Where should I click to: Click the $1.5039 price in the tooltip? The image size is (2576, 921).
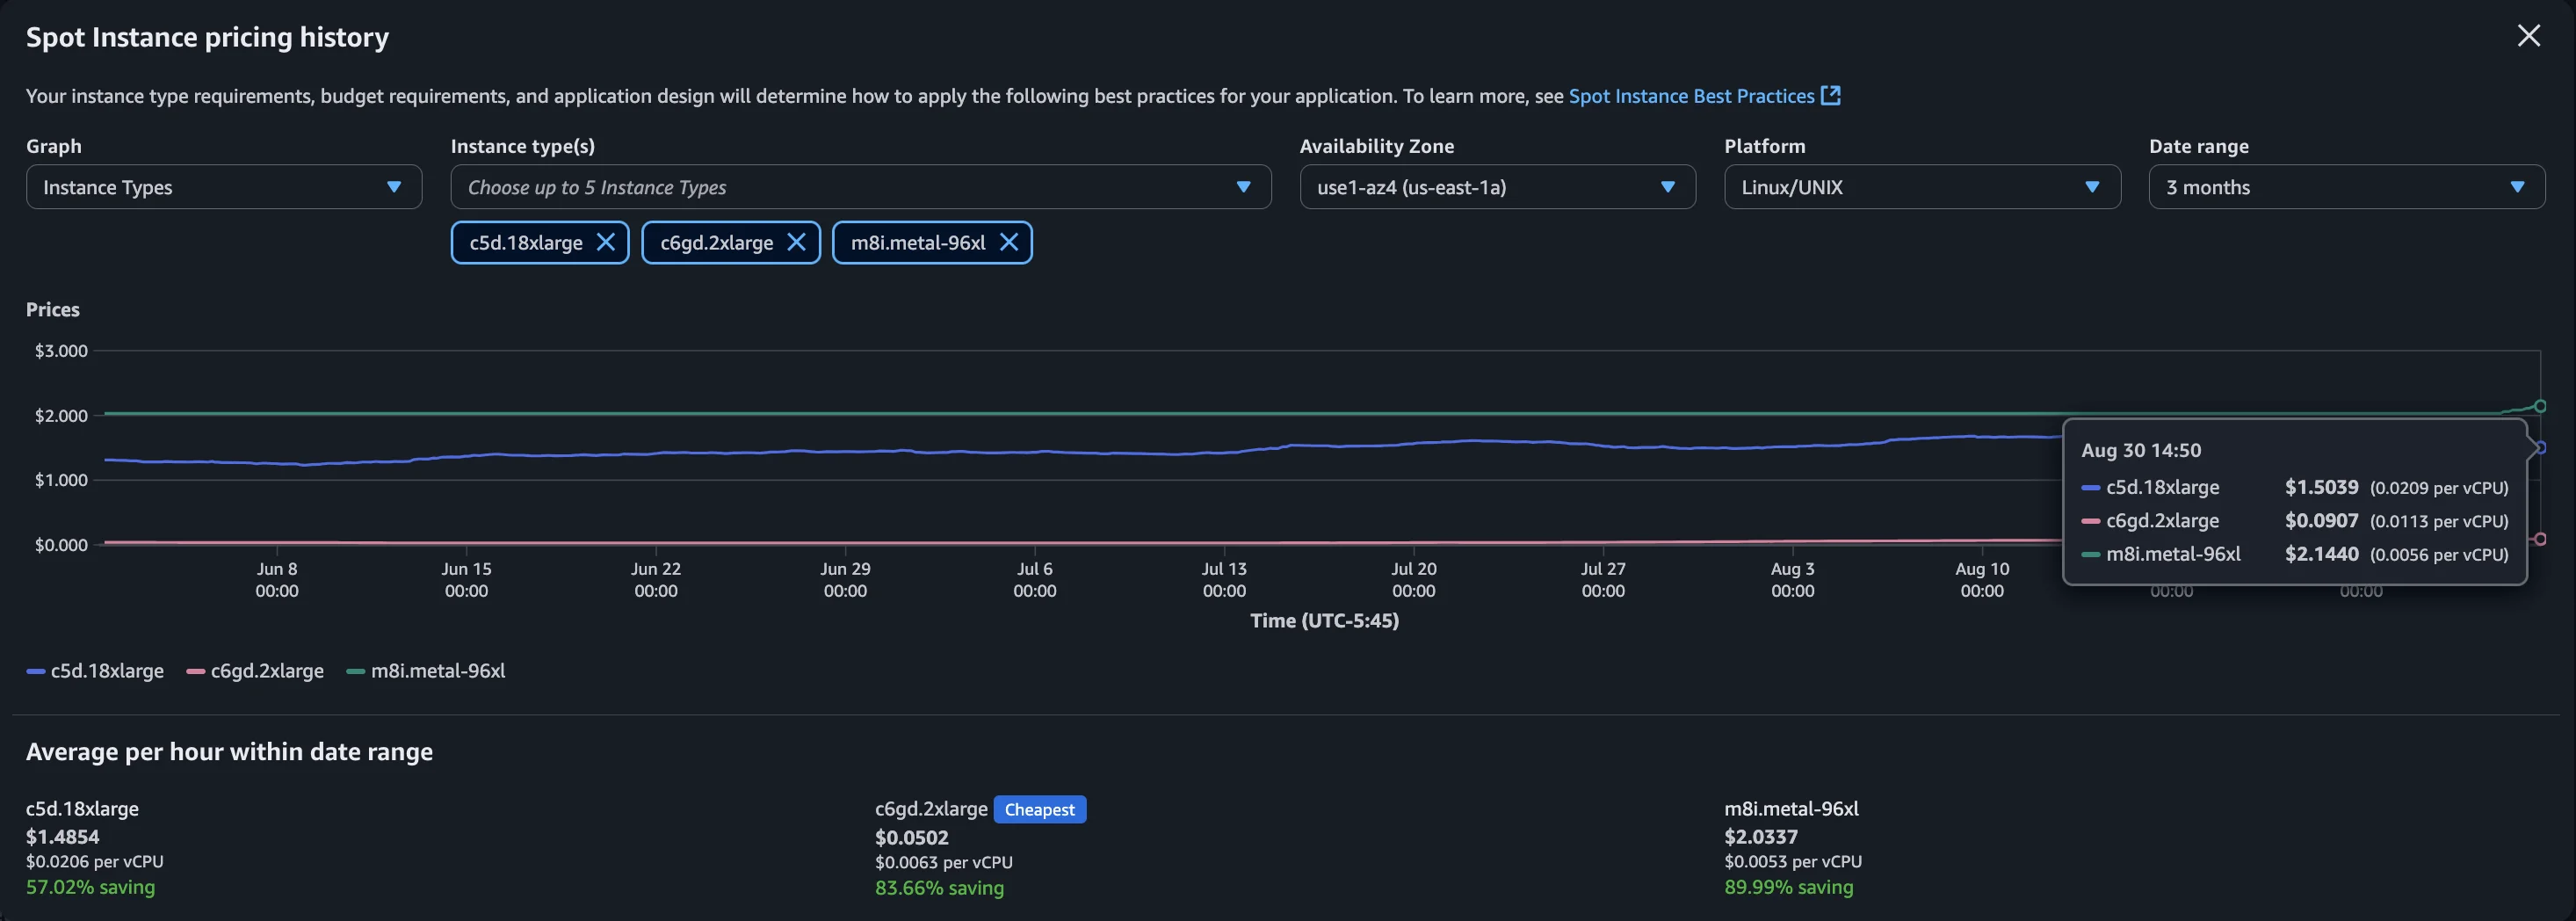click(x=2321, y=487)
